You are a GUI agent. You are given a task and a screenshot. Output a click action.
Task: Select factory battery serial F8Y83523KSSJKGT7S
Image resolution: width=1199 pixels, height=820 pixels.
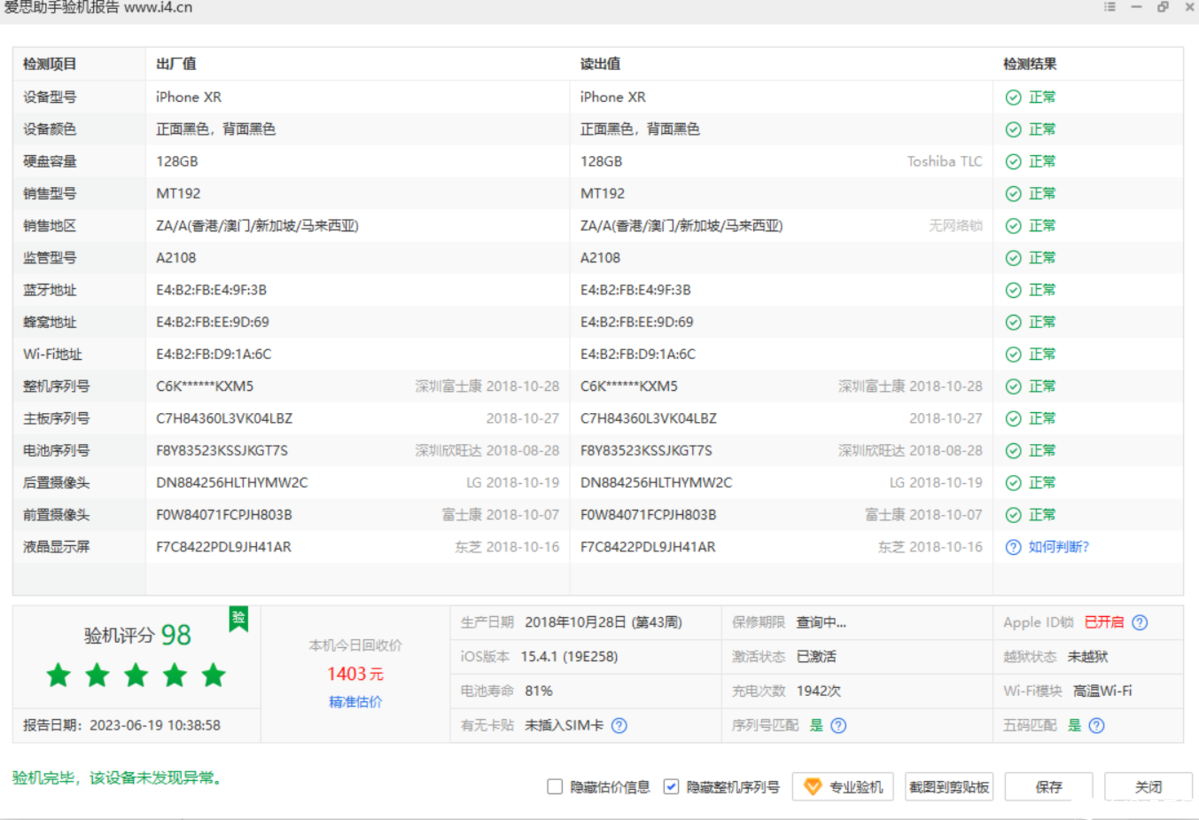point(222,451)
